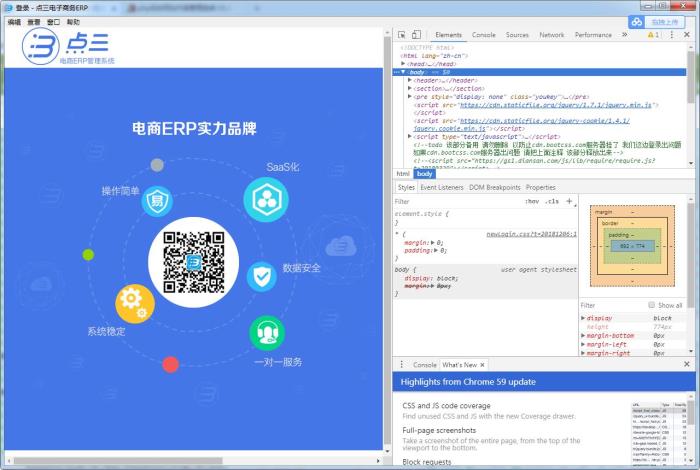
Task: Click the box model content size box
Action: (x=633, y=246)
